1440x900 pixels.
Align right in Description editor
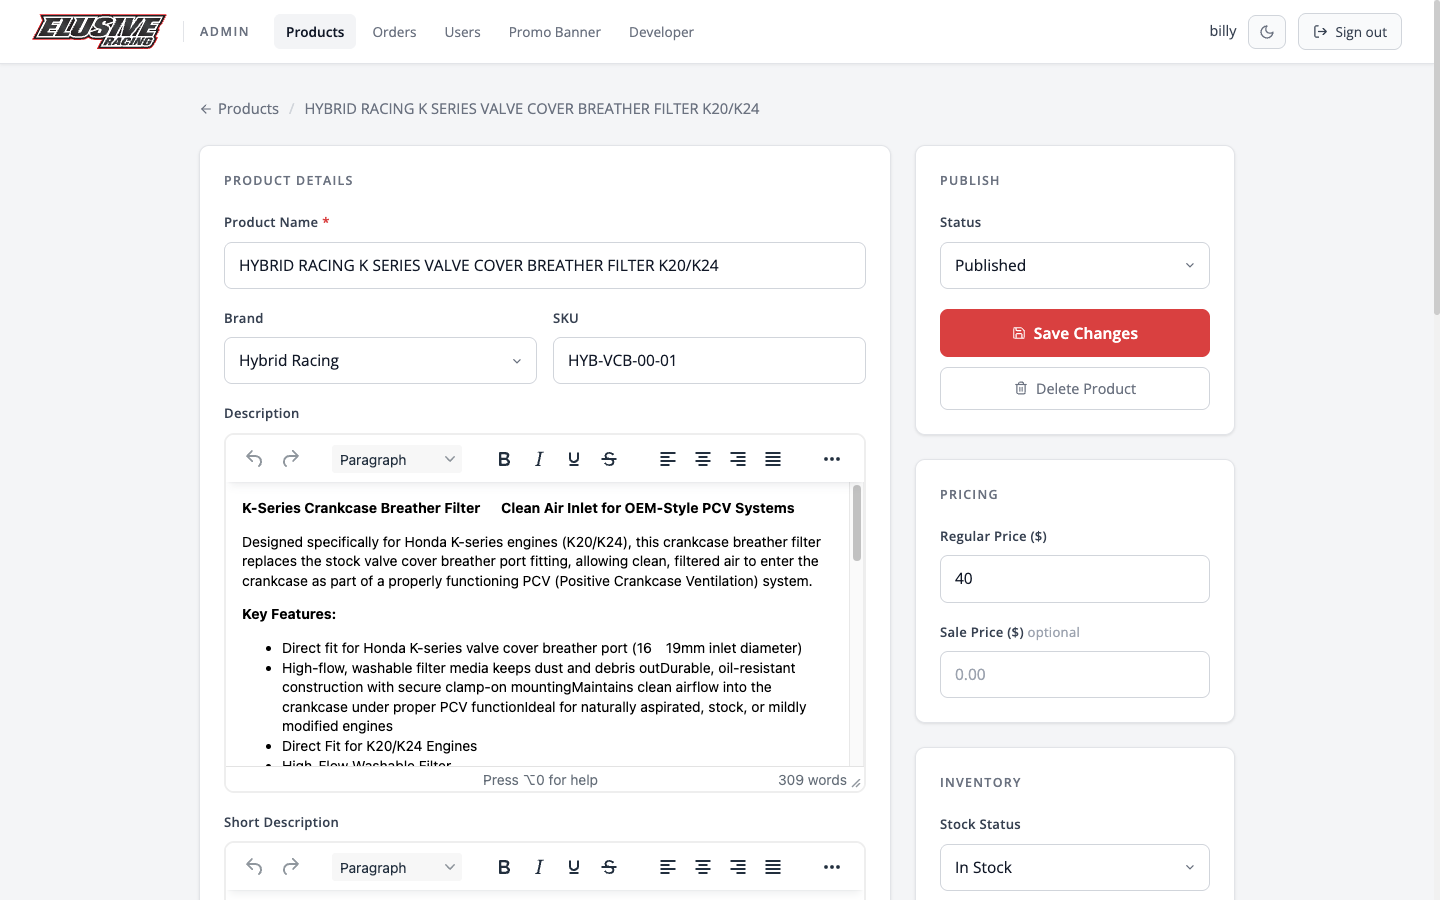738,459
